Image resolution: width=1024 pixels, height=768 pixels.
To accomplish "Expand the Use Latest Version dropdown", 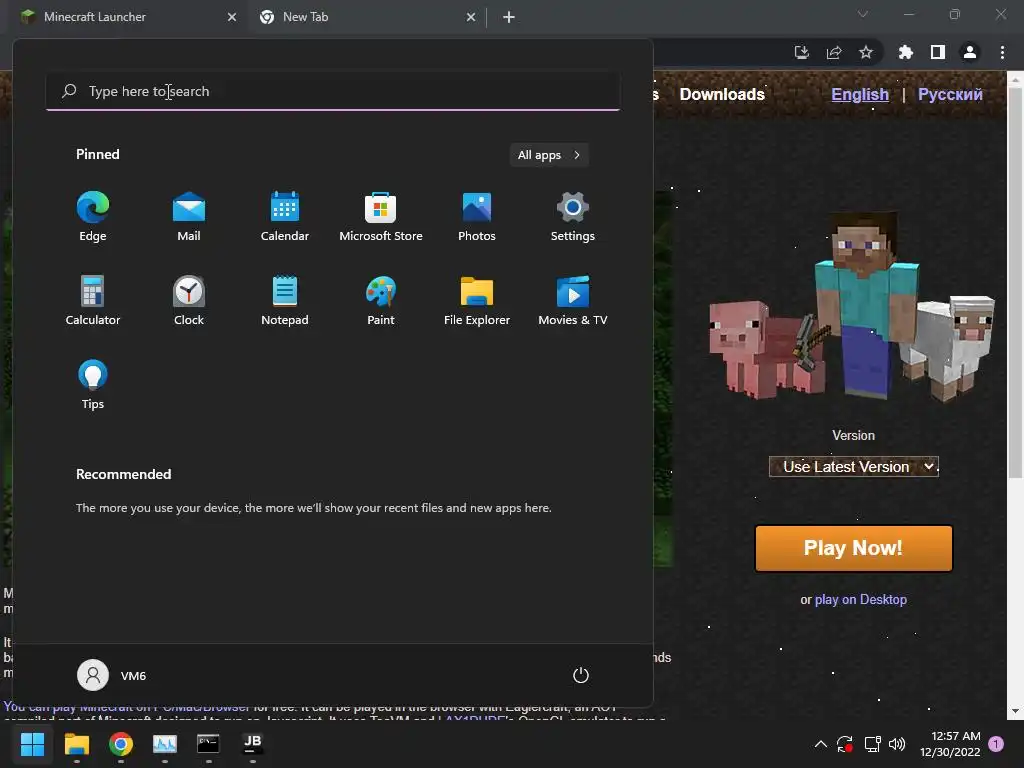I will pos(854,467).
